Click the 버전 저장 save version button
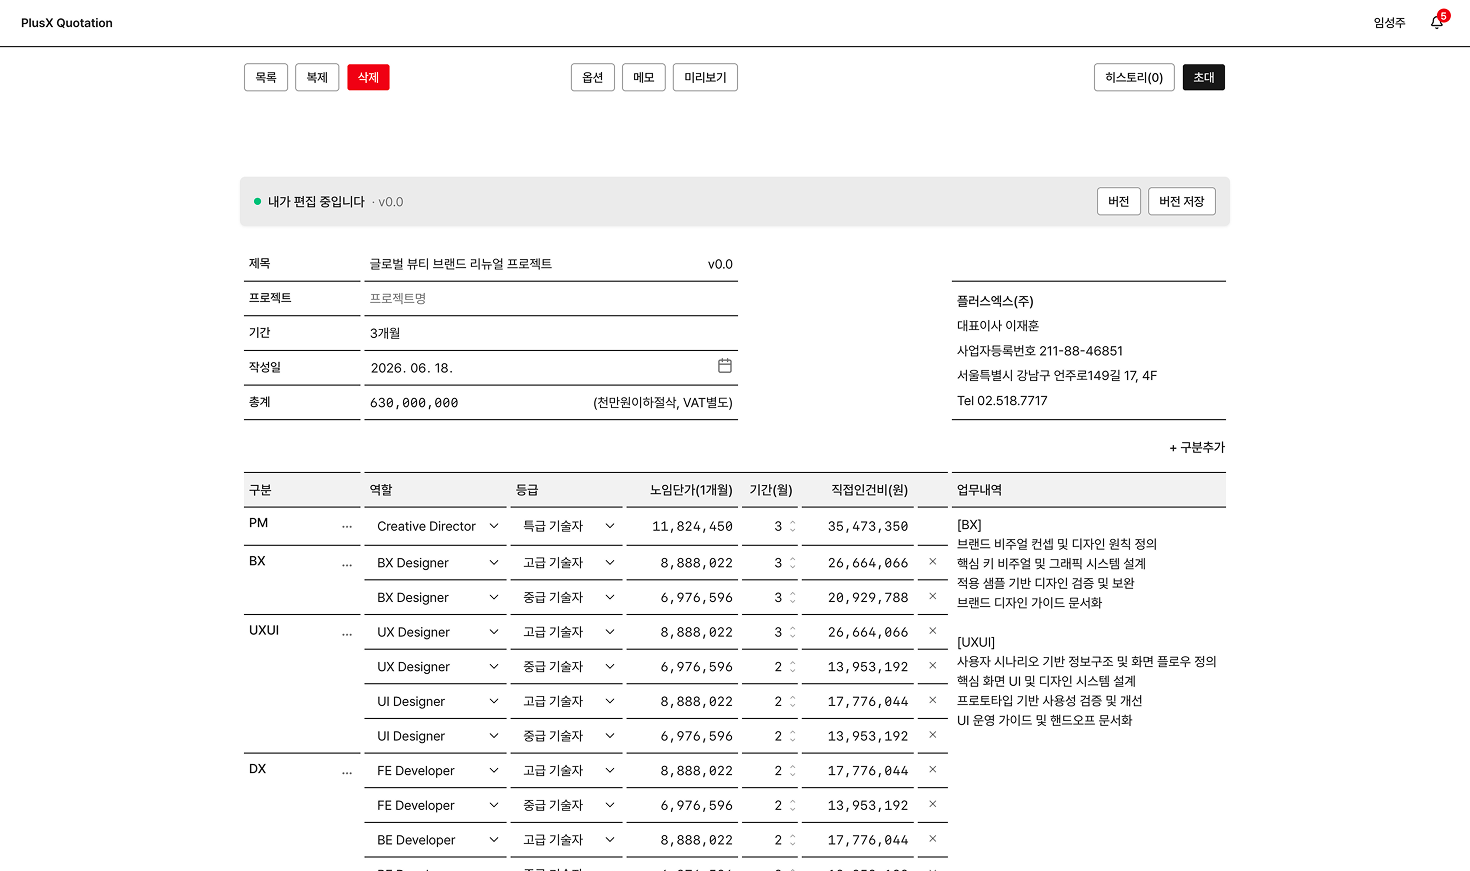This screenshot has height=871, width=1470. [1182, 201]
